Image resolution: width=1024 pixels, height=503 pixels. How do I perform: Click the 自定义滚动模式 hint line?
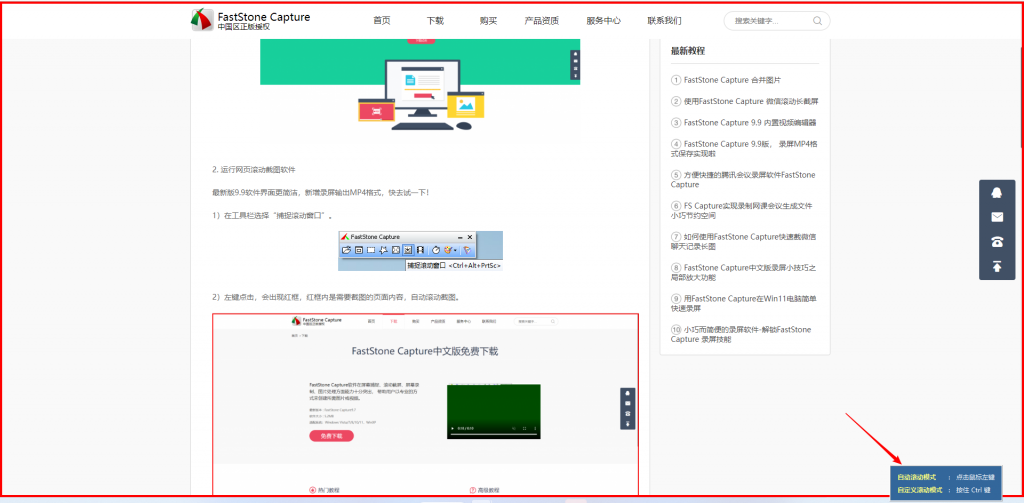[944, 490]
